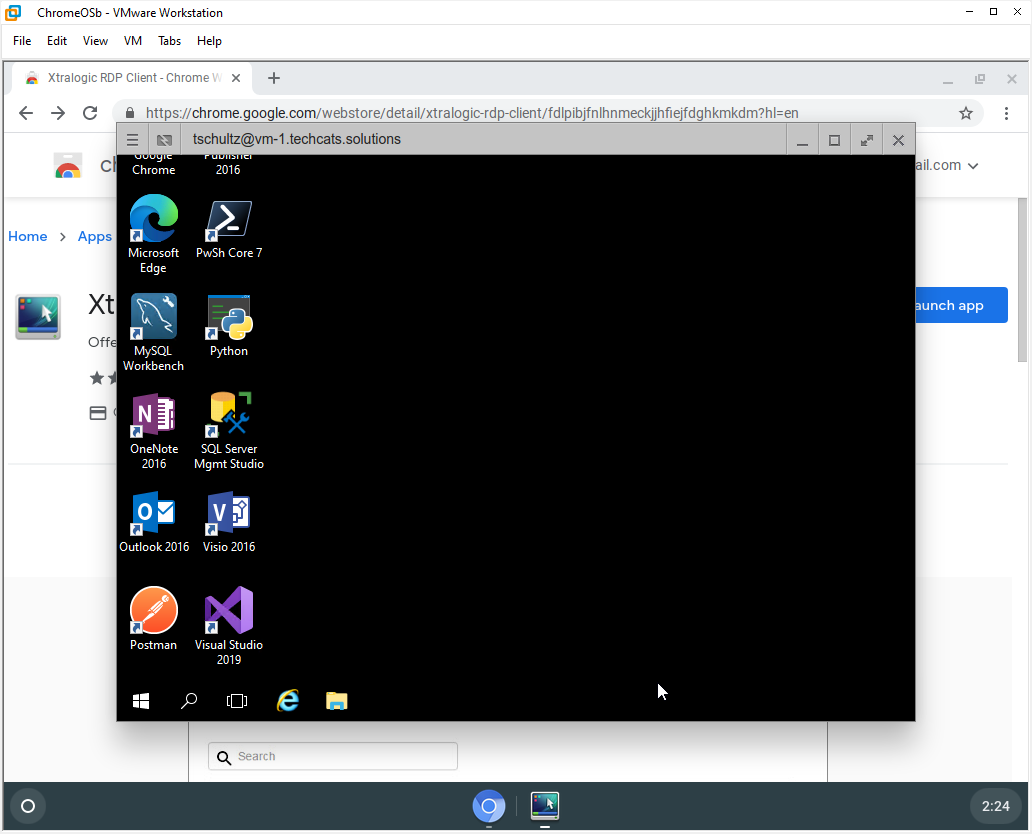Open the VMware File menu
The image size is (1032, 834).
point(22,41)
